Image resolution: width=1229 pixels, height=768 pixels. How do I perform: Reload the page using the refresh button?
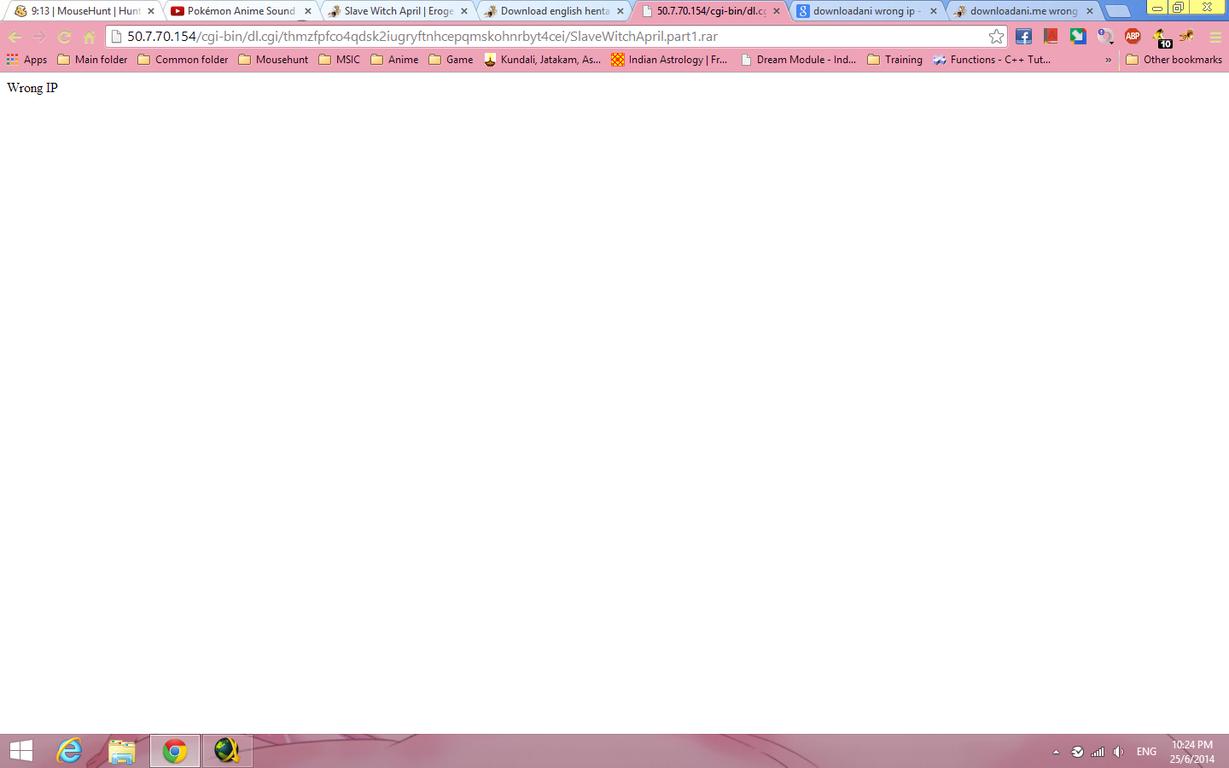click(x=64, y=36)
